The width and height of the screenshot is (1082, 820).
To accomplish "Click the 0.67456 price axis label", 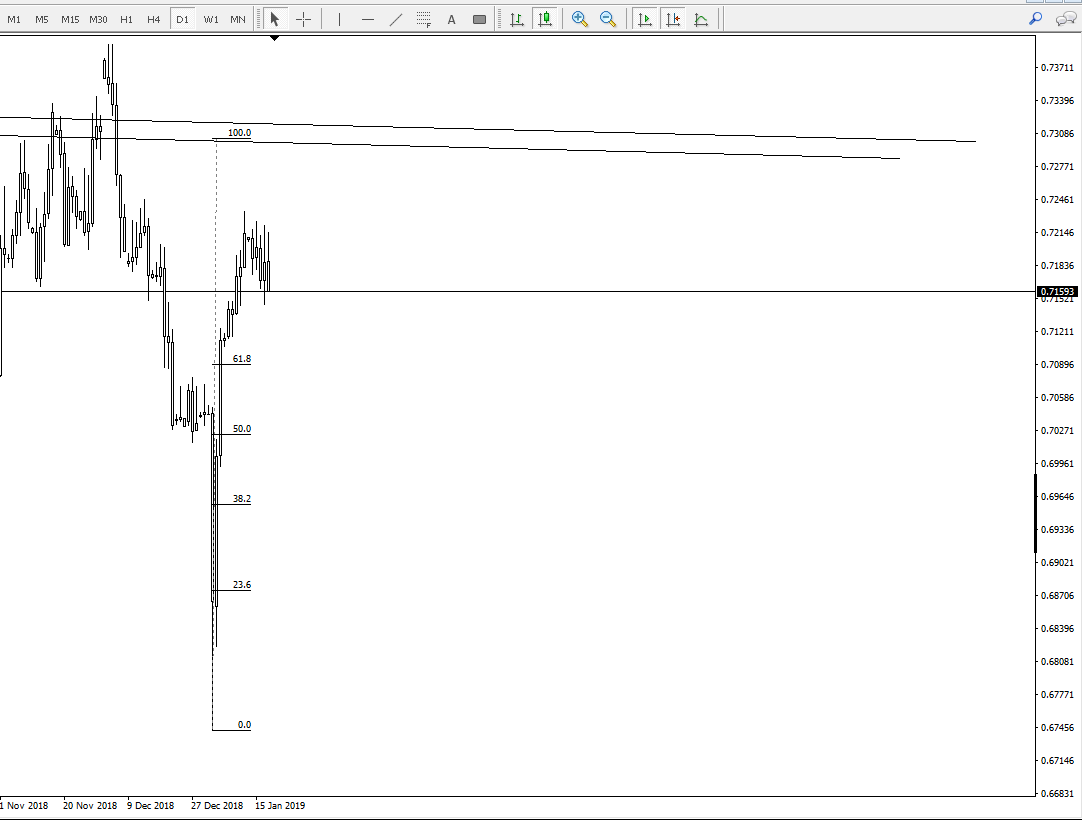I will pyautogui.click(x=1057, y=728).
